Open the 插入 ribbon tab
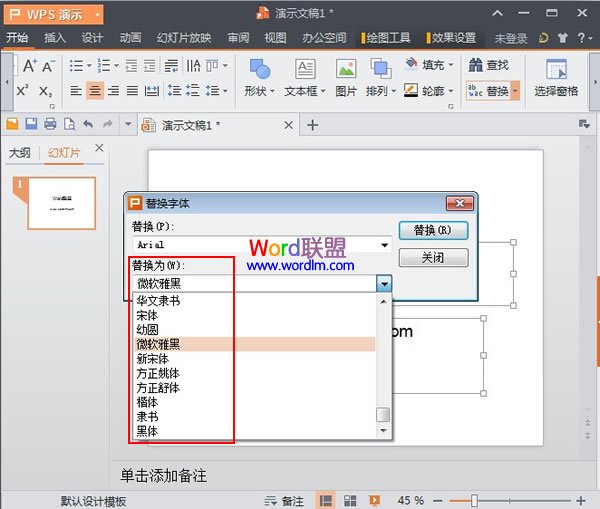600x509 pixels. pyautogui.click(x=55, y=38)
